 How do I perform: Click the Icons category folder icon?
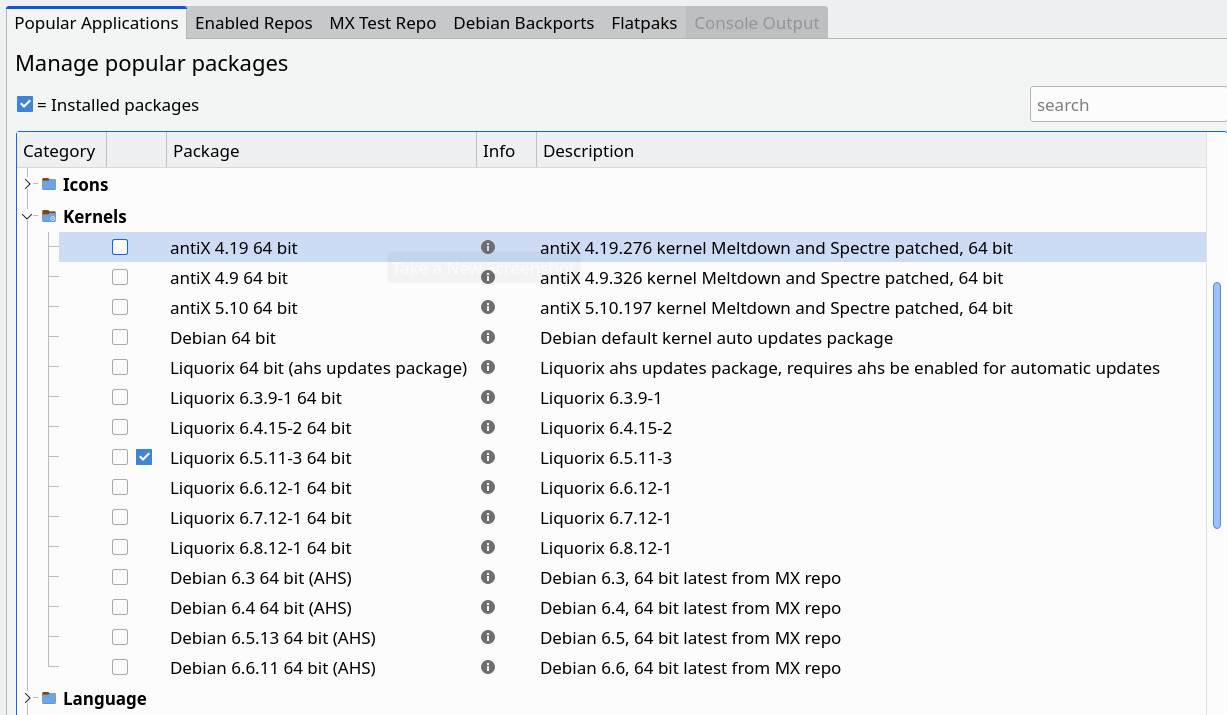click(x=49, y=184)
